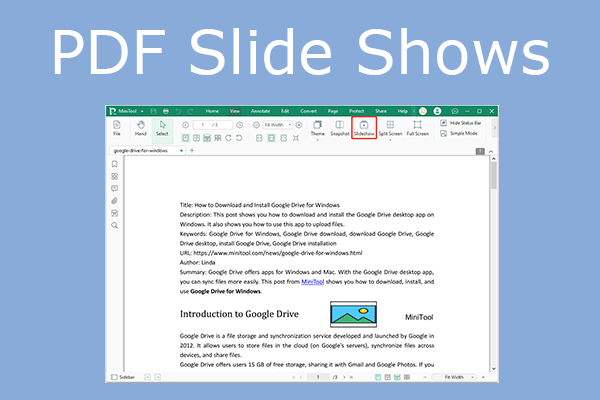The image size is (600, 400).
Task: Expand the Split Screen dropdown
Action: [x=390, y=140]
